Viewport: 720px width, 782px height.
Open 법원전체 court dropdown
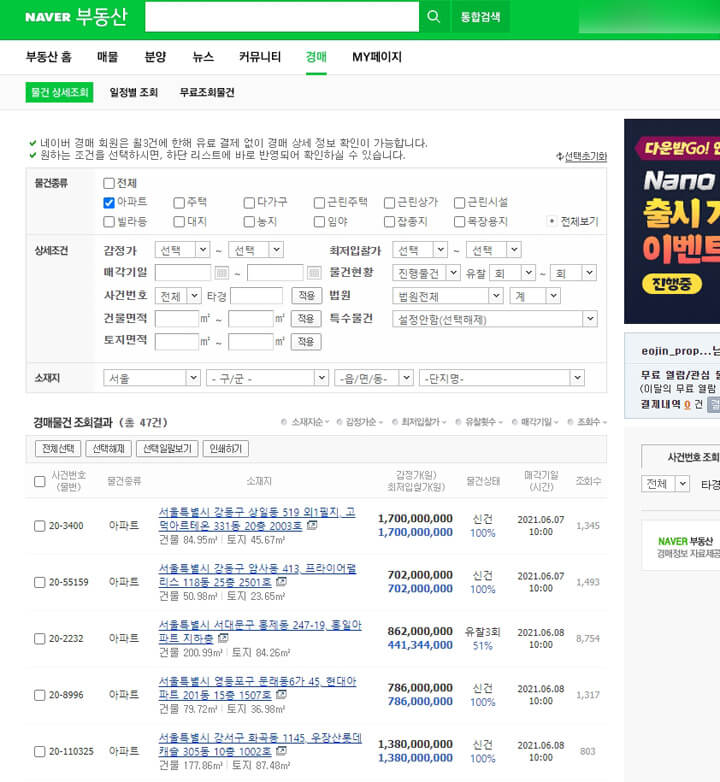[448, 296]
